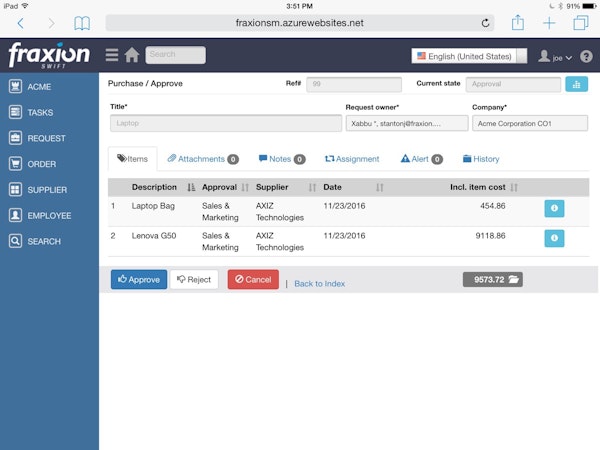The image size is (600, 450).
Task: Open Safari bookmarks book icon
Action: pyautogui.click(x=82, y=22)
